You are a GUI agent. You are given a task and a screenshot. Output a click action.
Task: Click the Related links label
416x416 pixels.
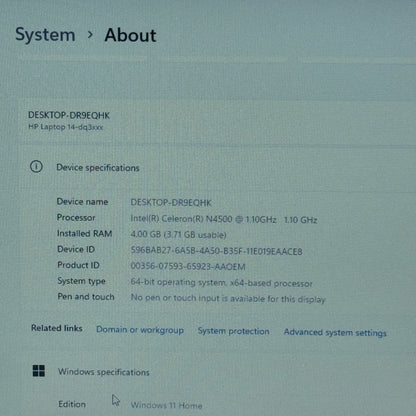(57, 328)
